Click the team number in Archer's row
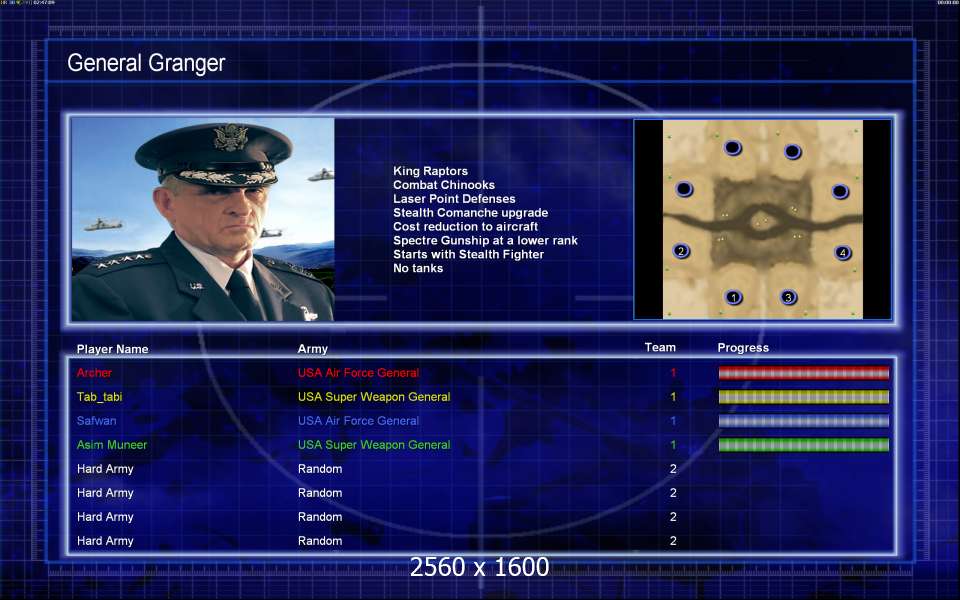960x600 pixels. click(x=673, y=373)
